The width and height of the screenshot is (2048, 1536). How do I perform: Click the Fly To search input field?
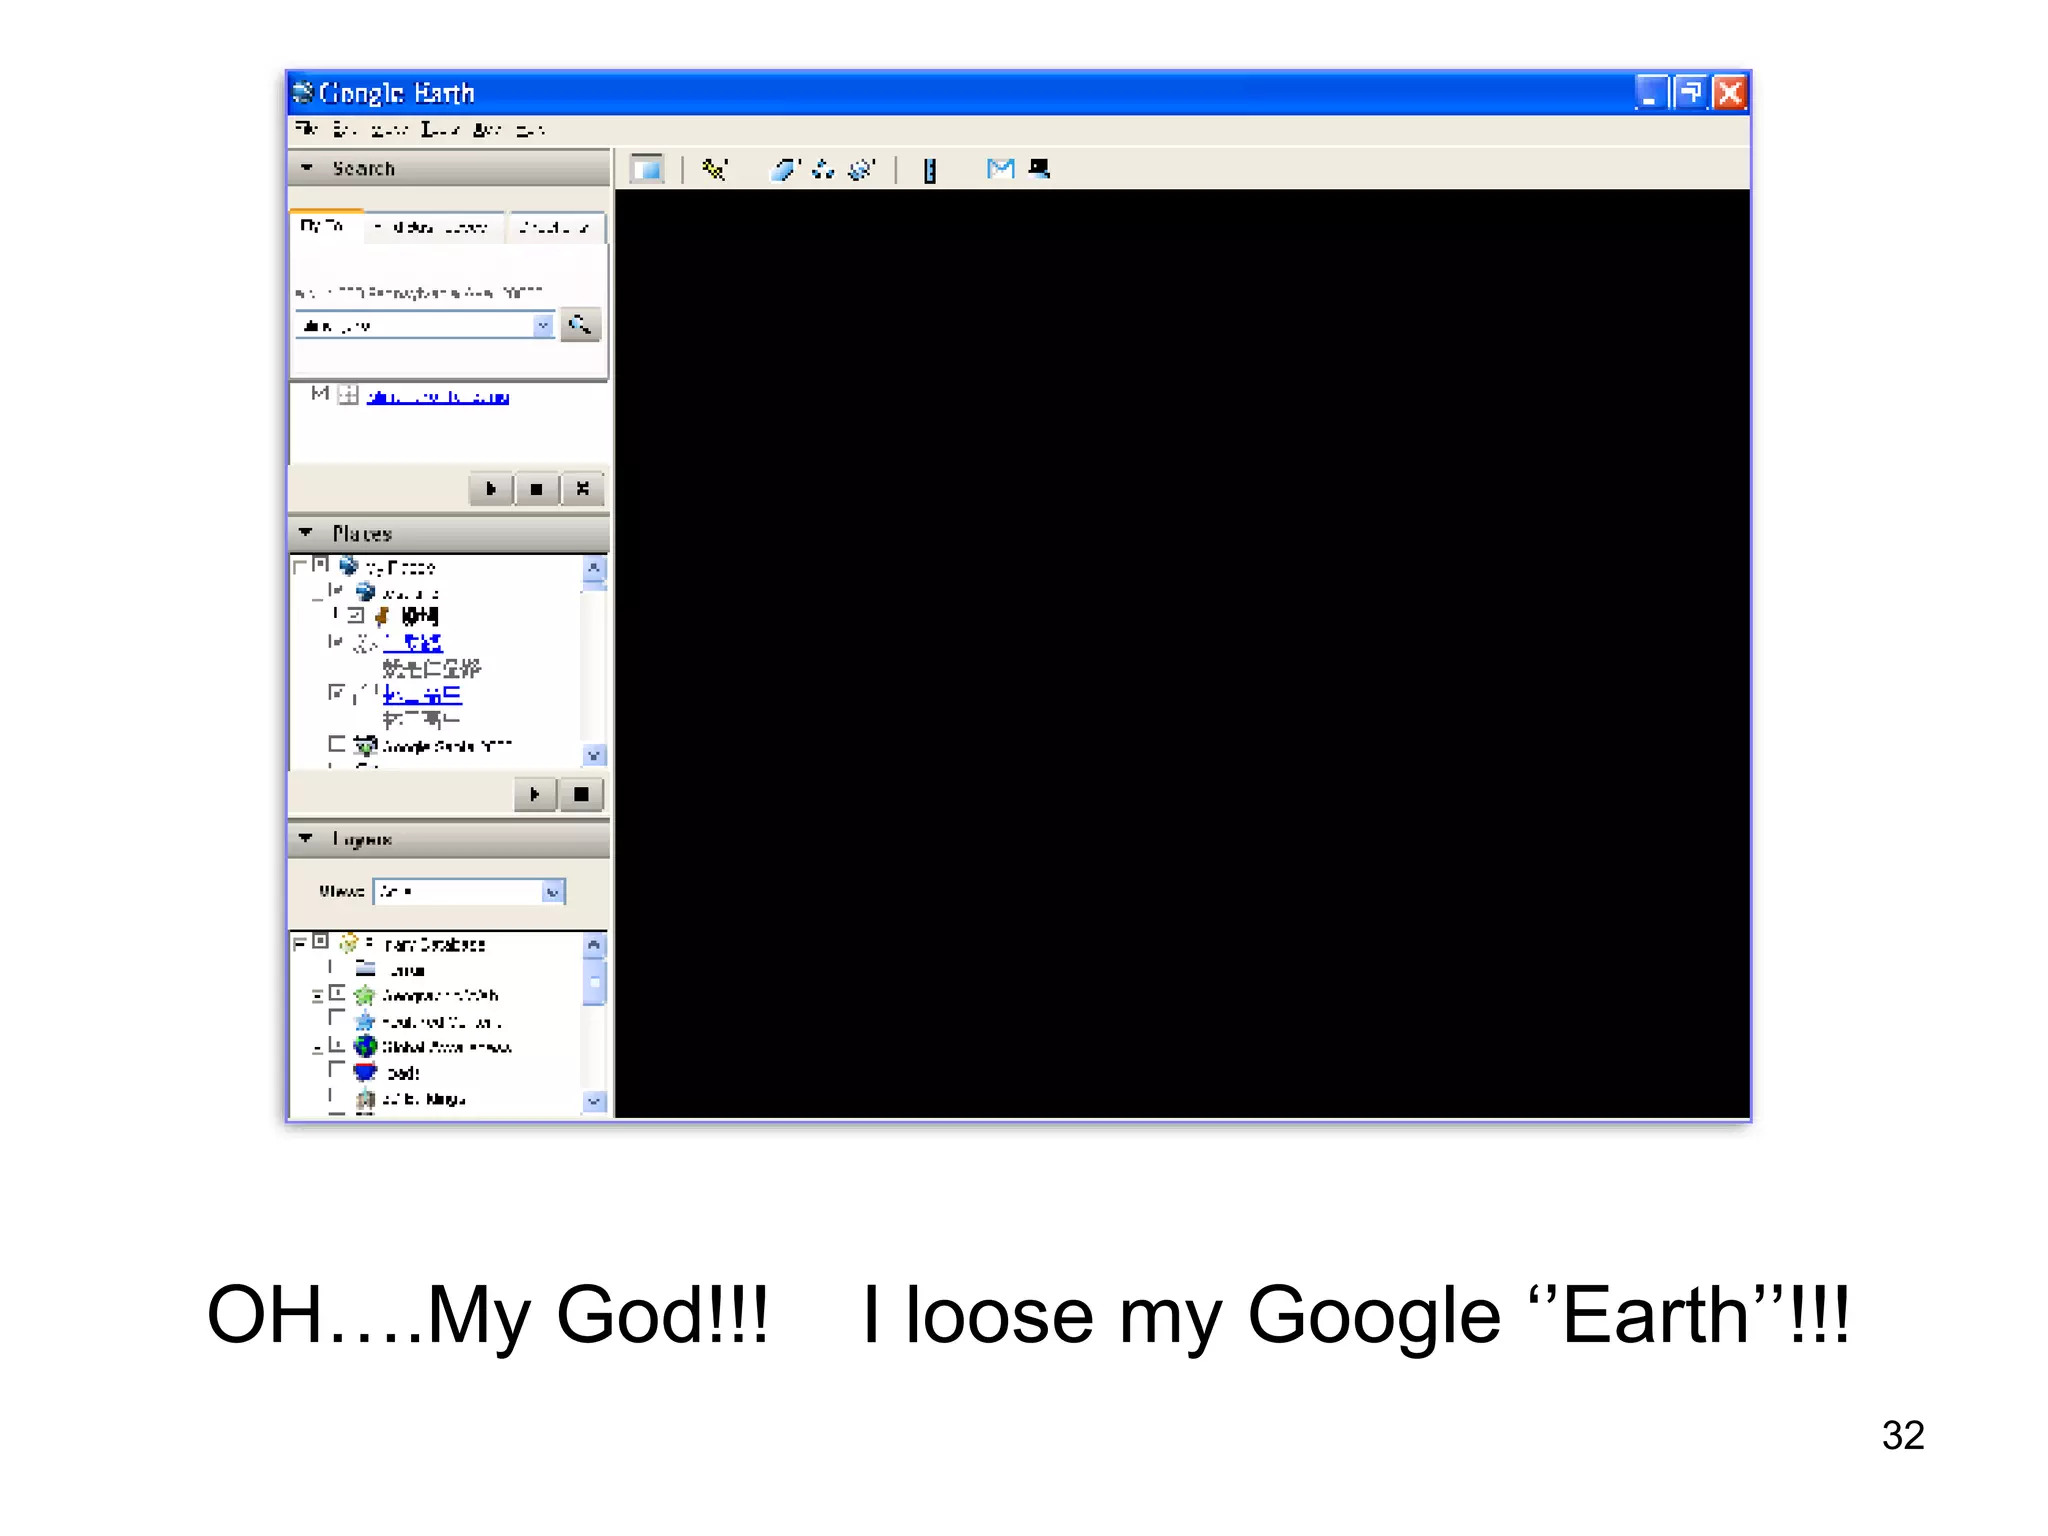pos(415,325)
